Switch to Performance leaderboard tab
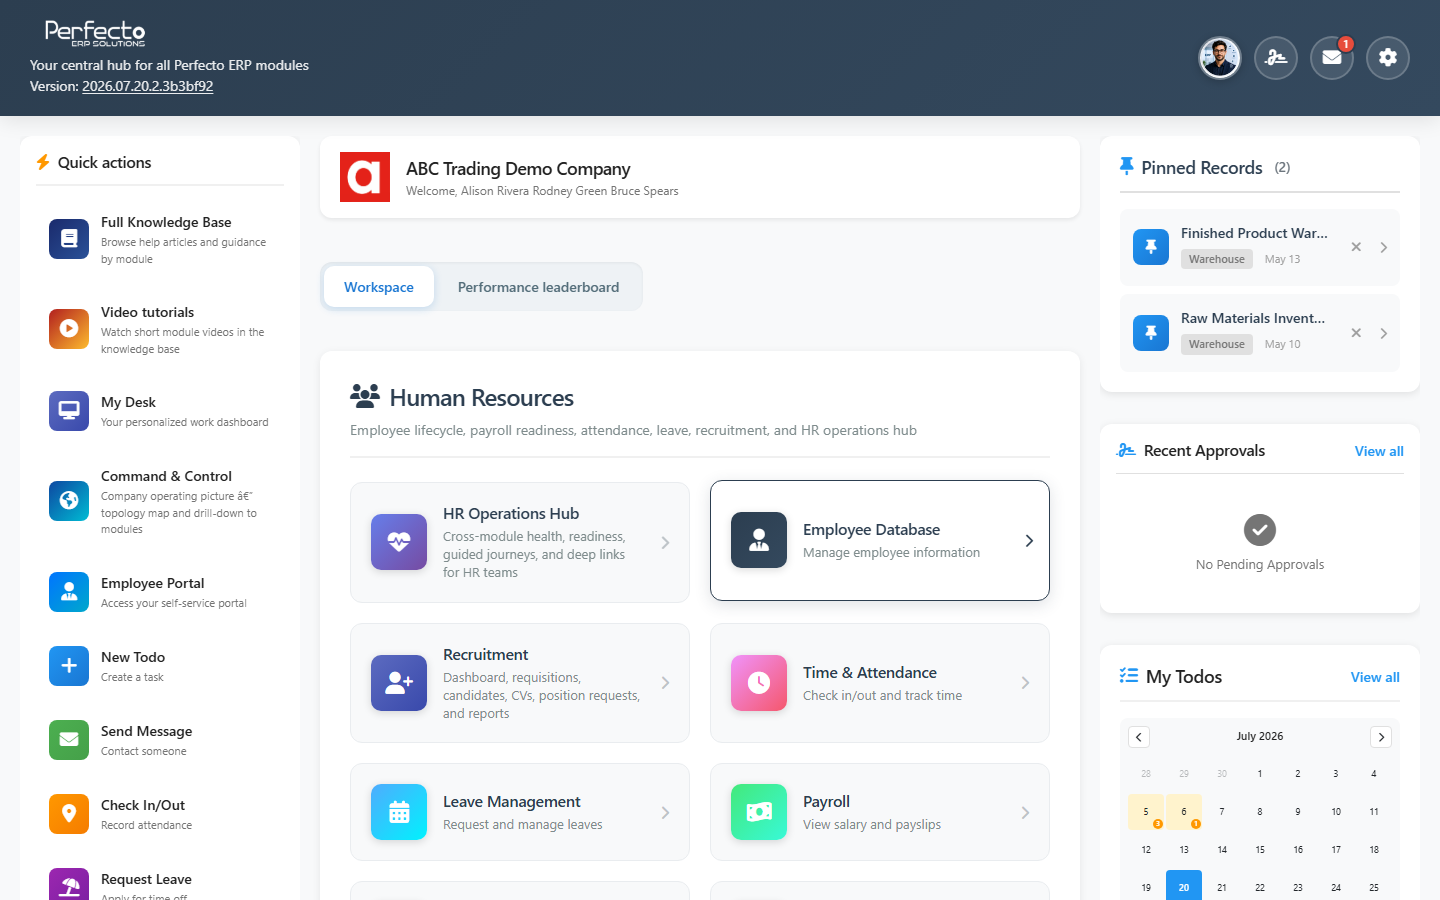Image resolution: width=1440 pixels, height=900 pixels. [538, 287]
